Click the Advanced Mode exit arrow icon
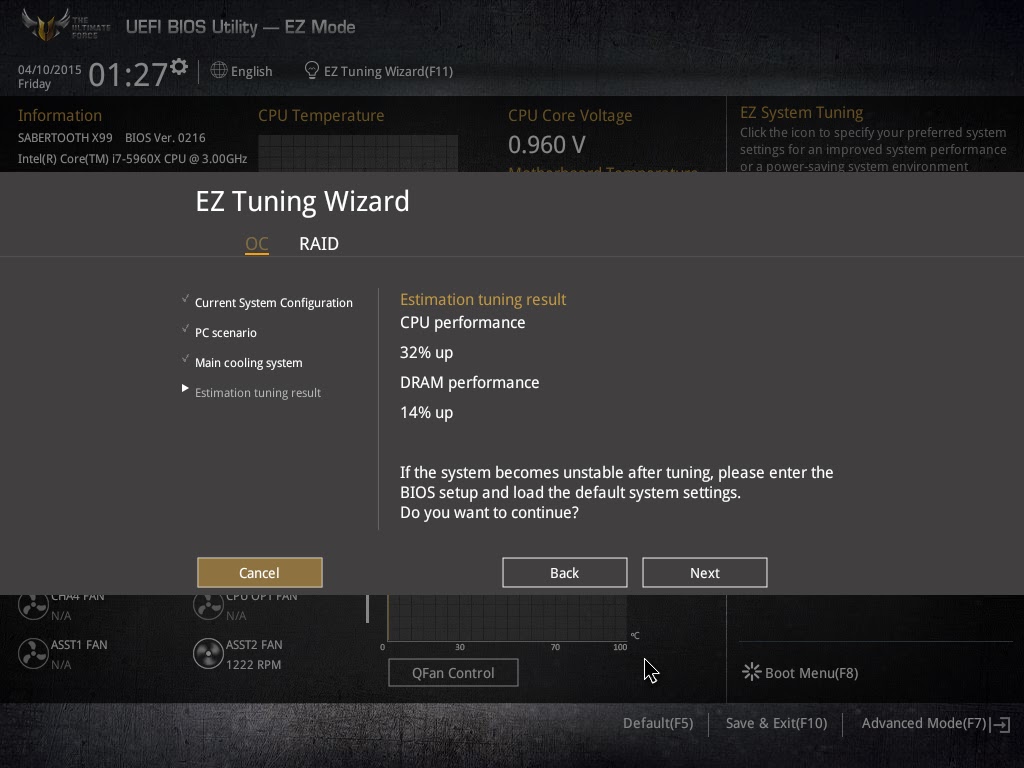1024x768 pixels. 1001,724
